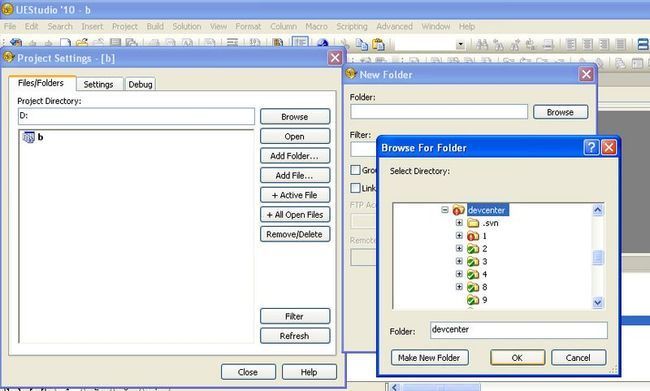Click the + All Open Files button

pyautogui.click(x=295, y=214)
